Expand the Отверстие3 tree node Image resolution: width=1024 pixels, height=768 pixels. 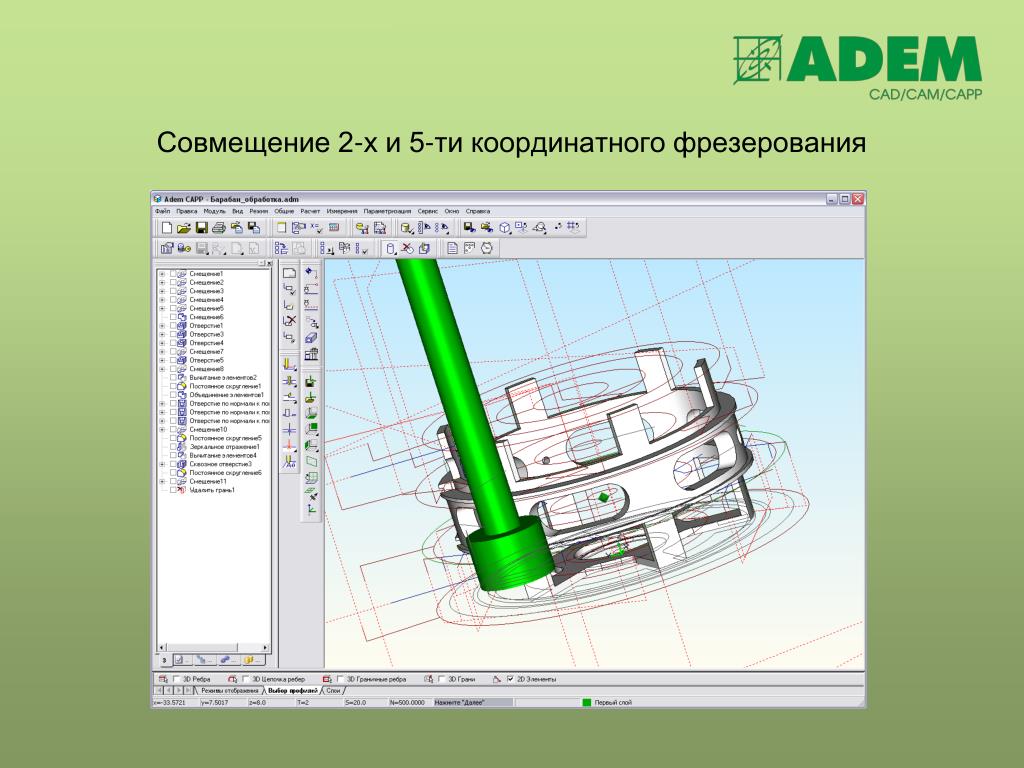(162, 334)
